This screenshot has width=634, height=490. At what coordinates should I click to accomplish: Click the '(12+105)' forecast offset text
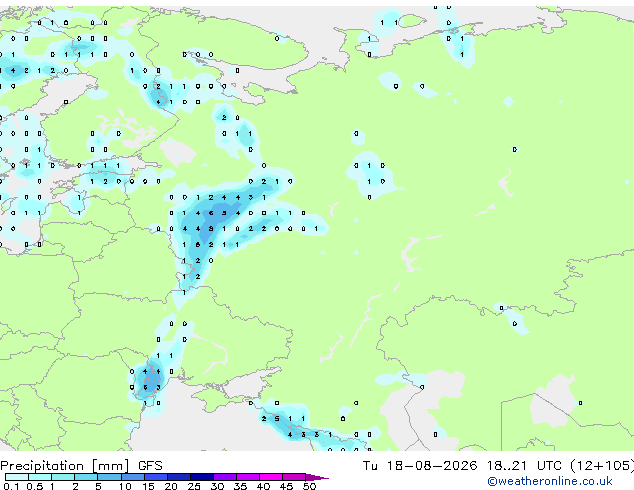point(602,466)
